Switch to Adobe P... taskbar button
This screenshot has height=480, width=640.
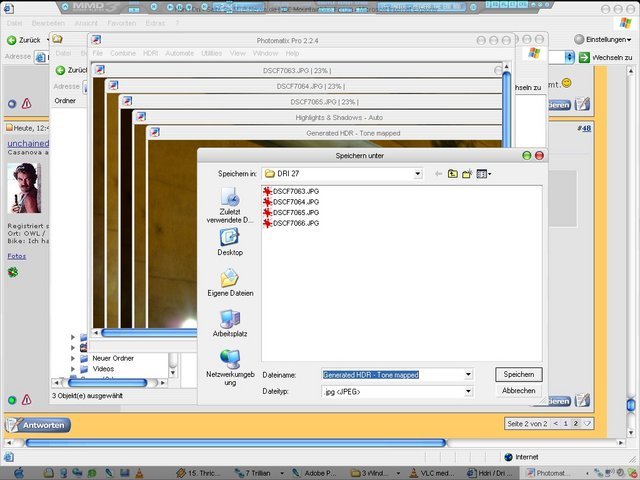pyautogui.click(x=314, y=473)
